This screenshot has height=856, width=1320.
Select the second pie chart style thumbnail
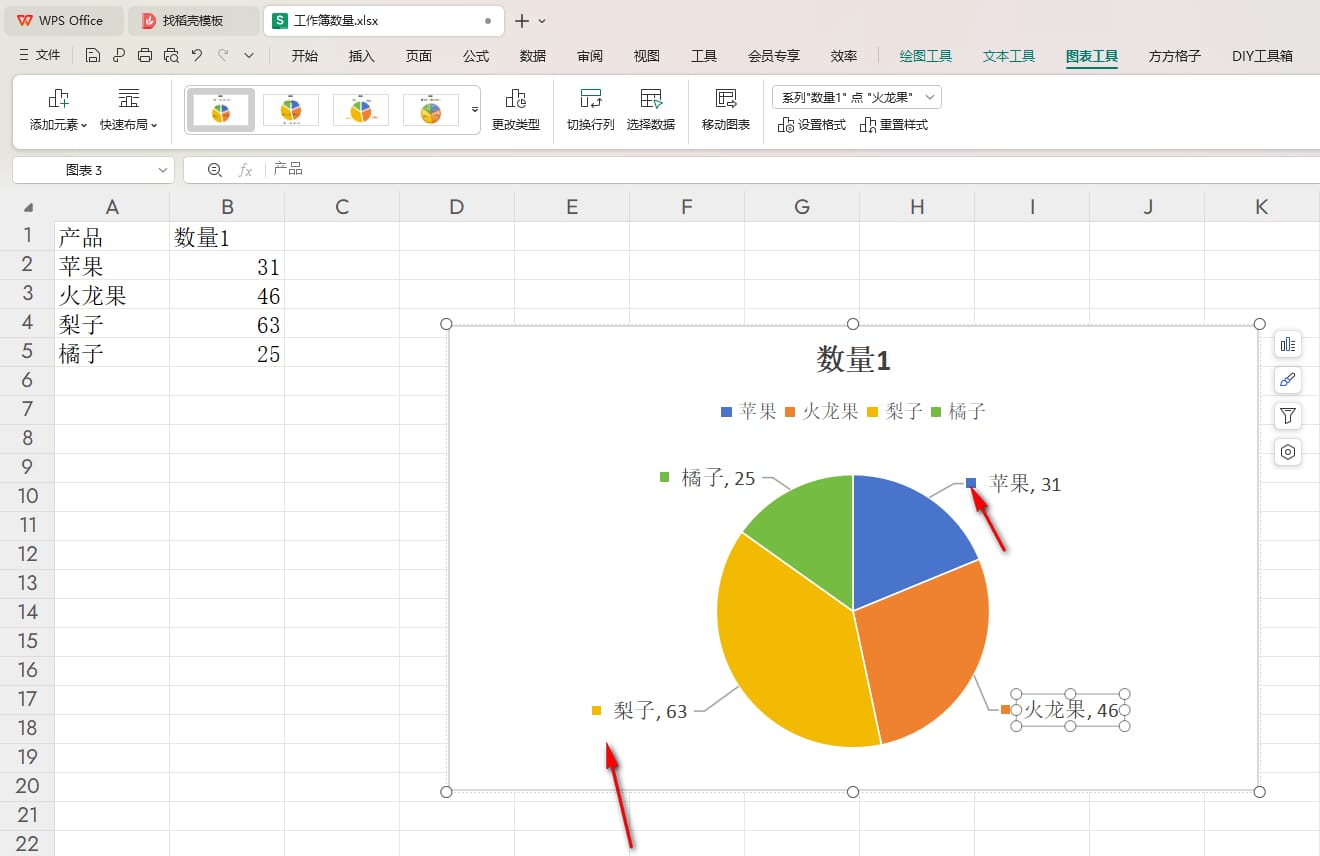[x=291, y=110]
